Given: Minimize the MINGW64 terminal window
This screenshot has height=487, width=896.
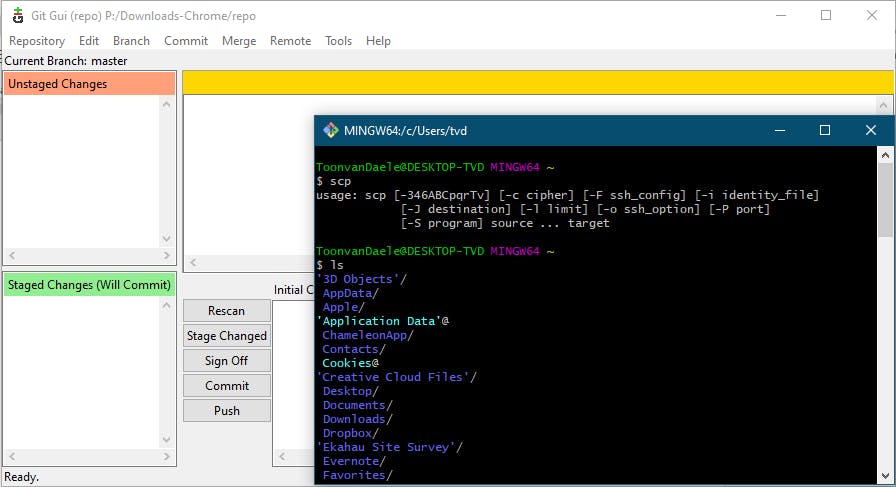Looking at the screenshot, I should coord(779,130).
